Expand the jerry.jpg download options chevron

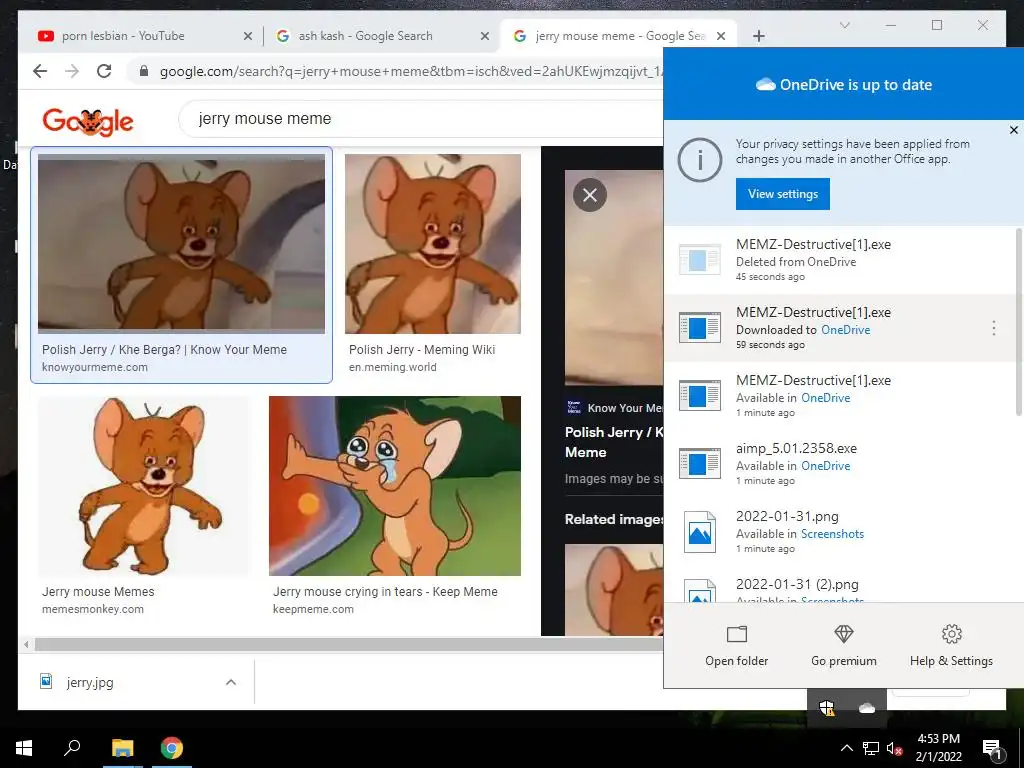231,682
